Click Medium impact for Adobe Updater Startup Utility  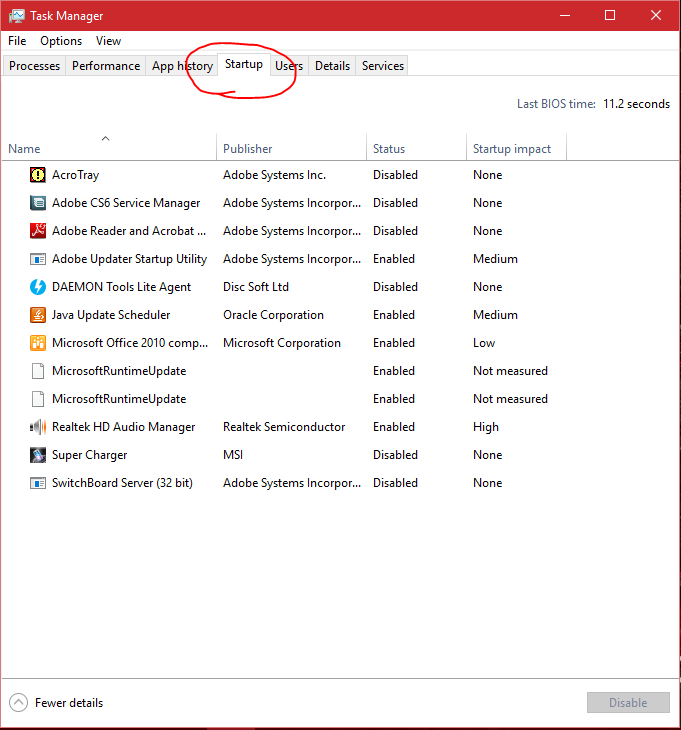(x=495, y=259)
